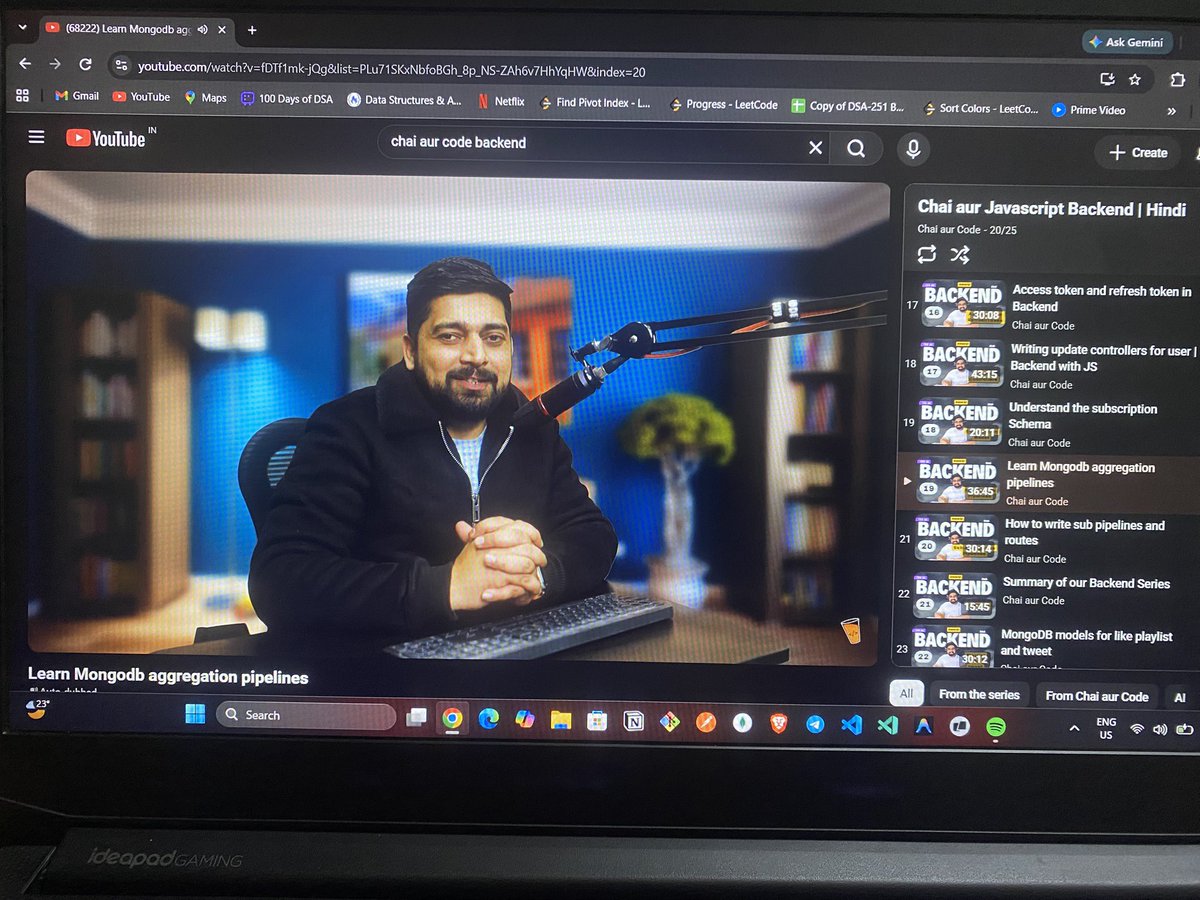
Task: Open the weather widget showing 23°
Action: point(37,709)
